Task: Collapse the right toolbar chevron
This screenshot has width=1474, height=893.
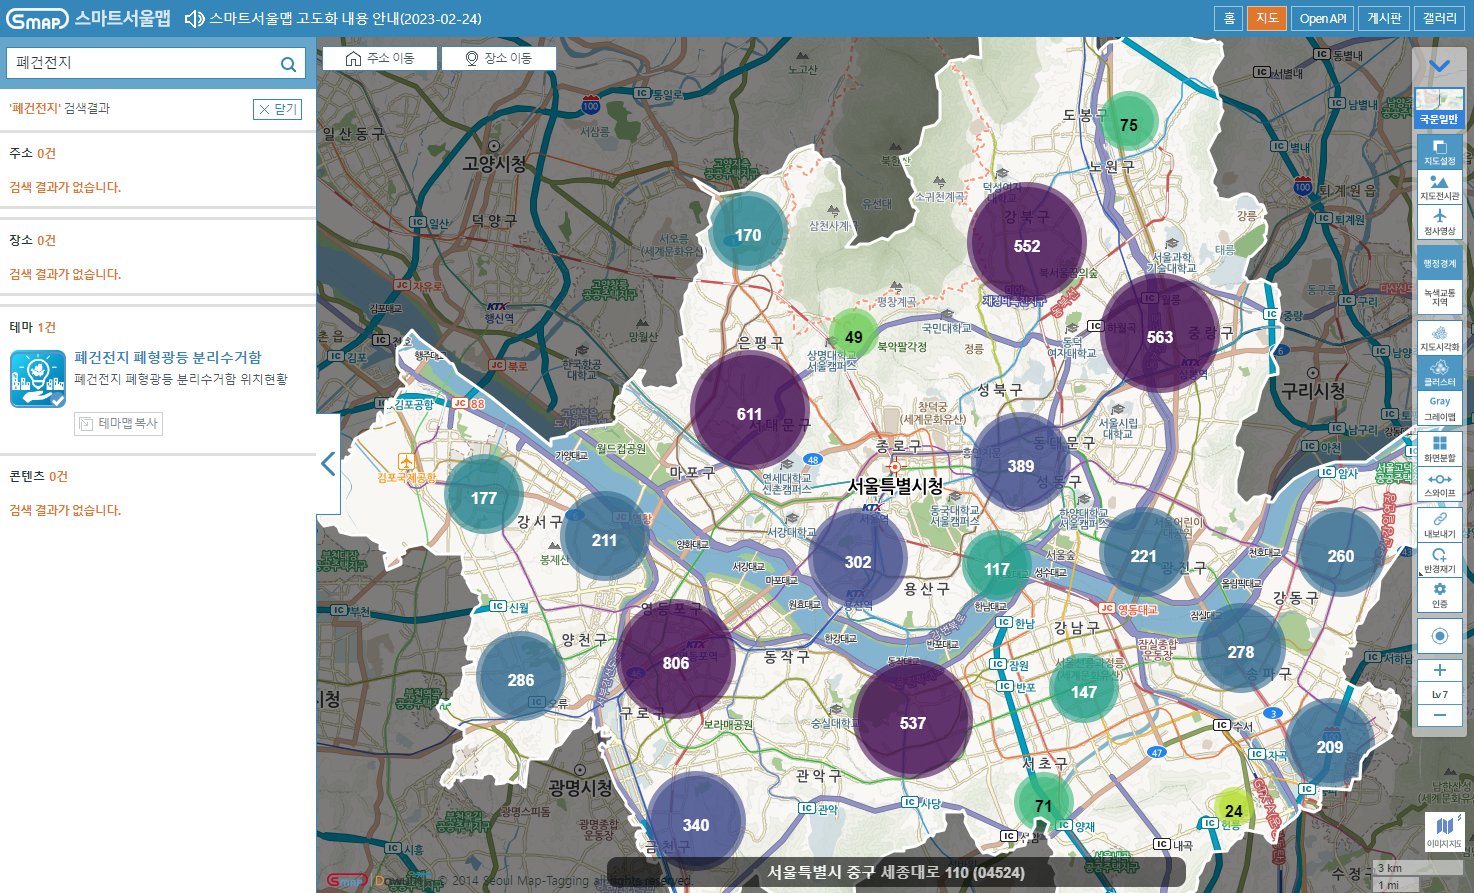Action: click(x=1439, y=66)
